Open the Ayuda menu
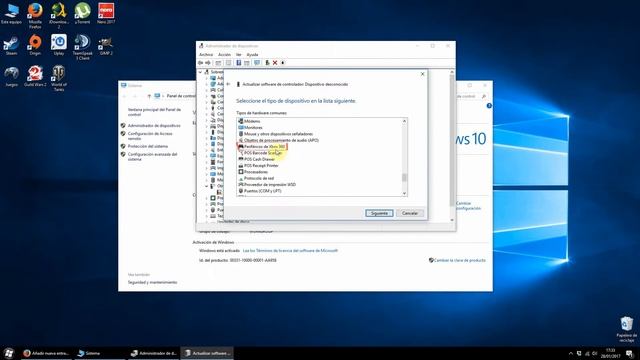 [253, 54]
